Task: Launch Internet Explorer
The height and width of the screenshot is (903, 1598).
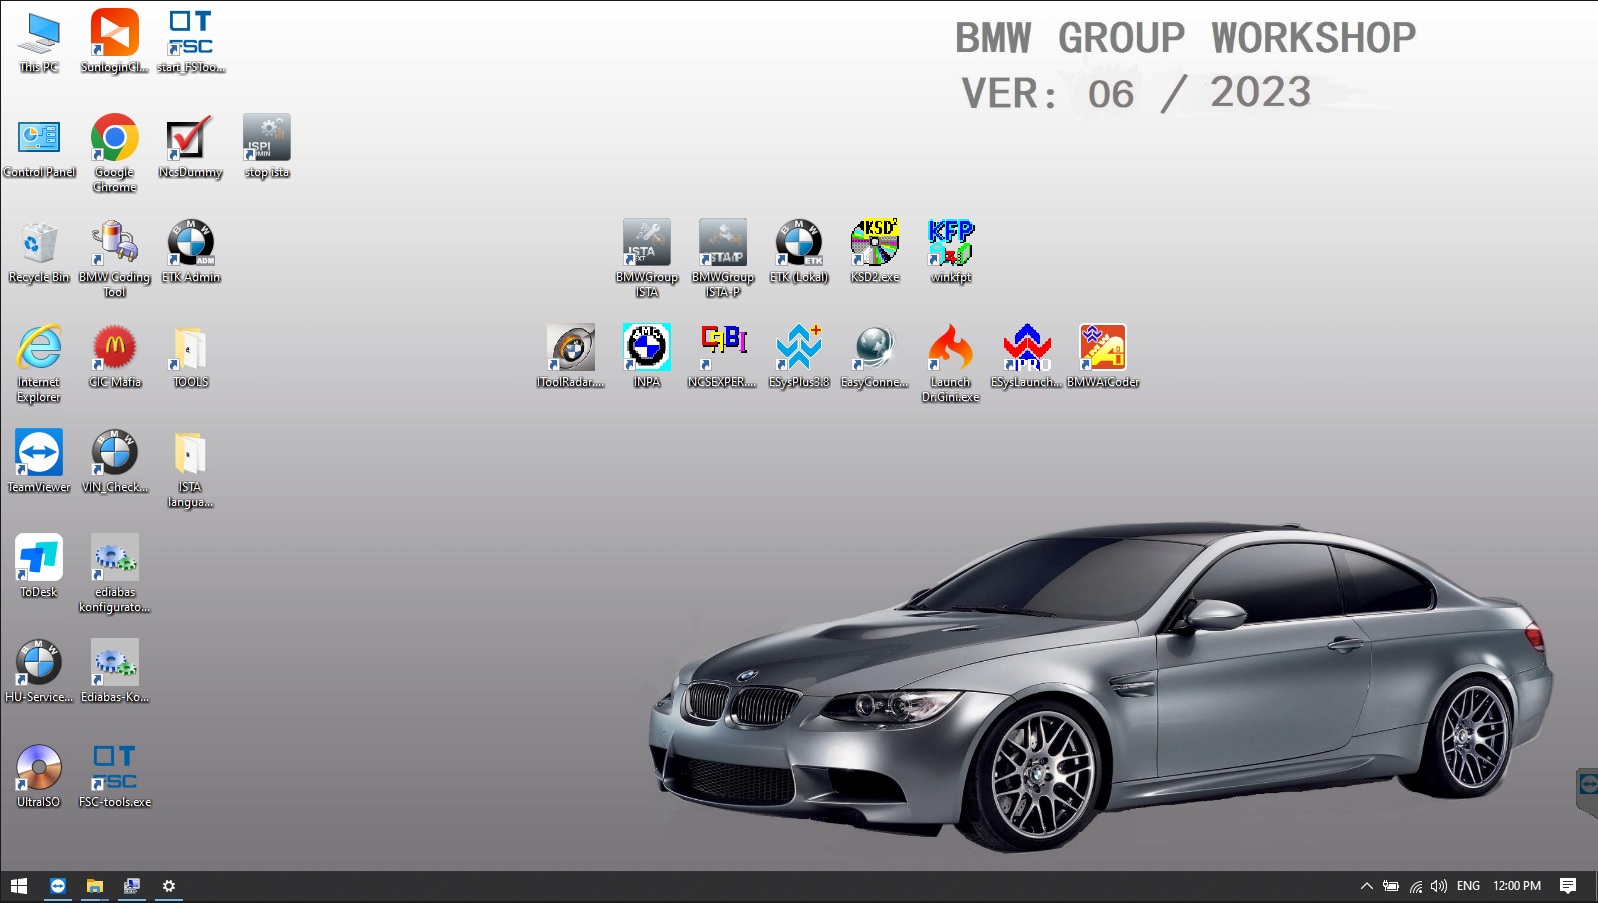Action: coord(39,364)
